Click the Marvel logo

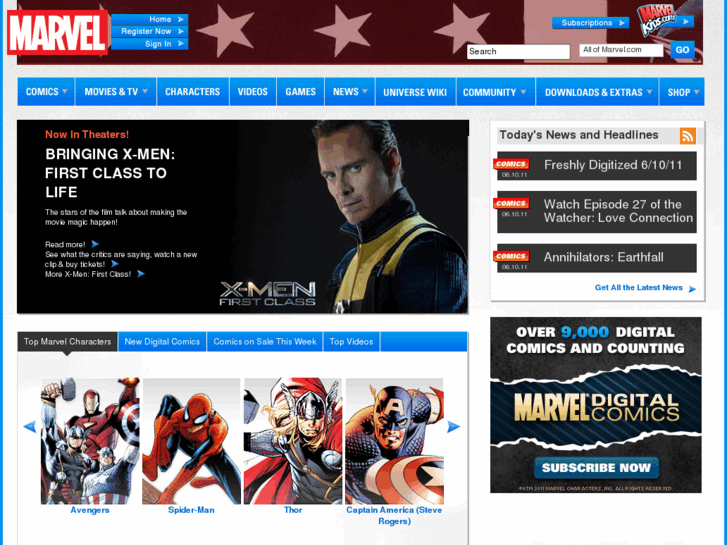[x=57, y=32]
